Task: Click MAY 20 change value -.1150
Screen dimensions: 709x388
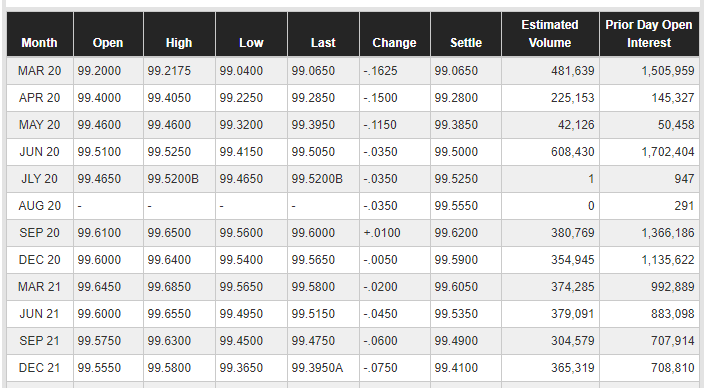Action: (x=380, y=125)
